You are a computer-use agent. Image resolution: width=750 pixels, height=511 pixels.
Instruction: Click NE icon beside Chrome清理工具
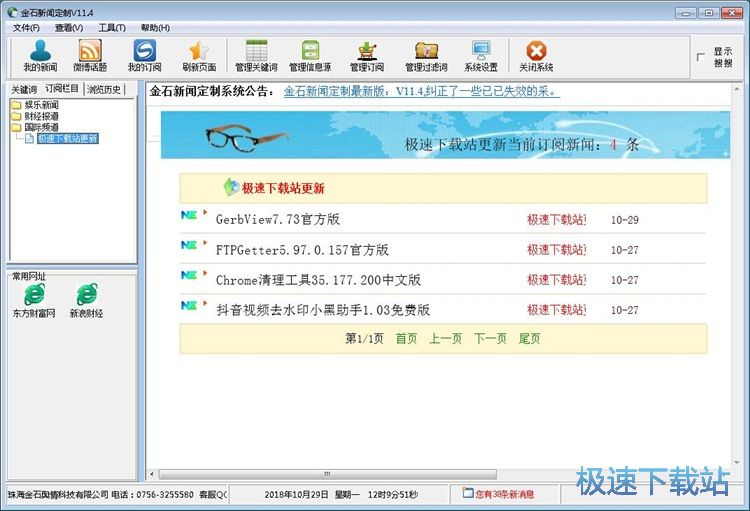tap(189, 275)
